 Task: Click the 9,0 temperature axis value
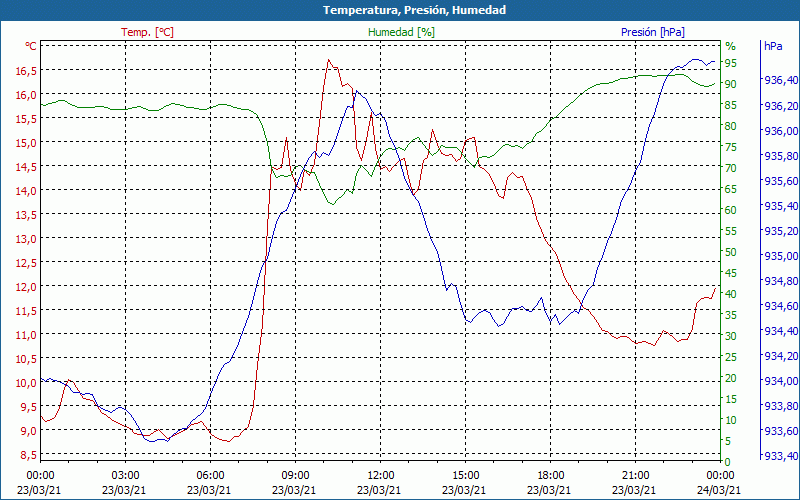click(x=28, y=430)
